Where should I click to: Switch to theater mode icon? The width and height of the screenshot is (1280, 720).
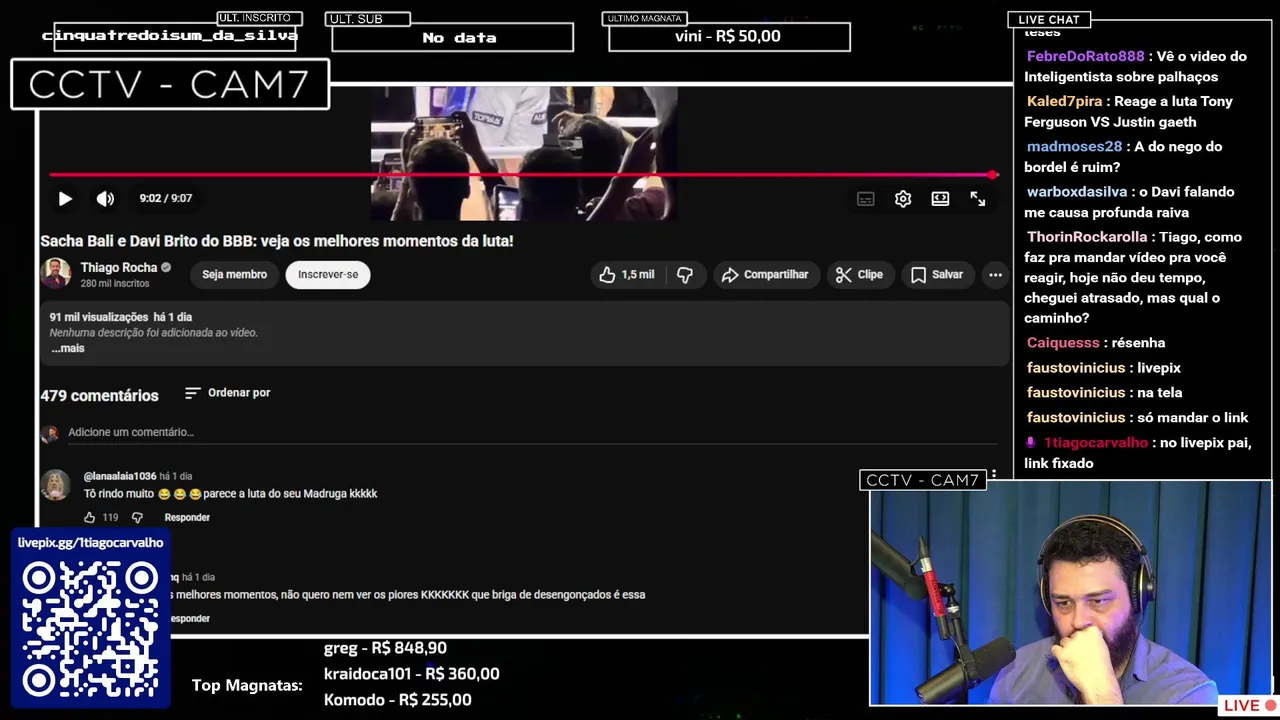point(940,199)
